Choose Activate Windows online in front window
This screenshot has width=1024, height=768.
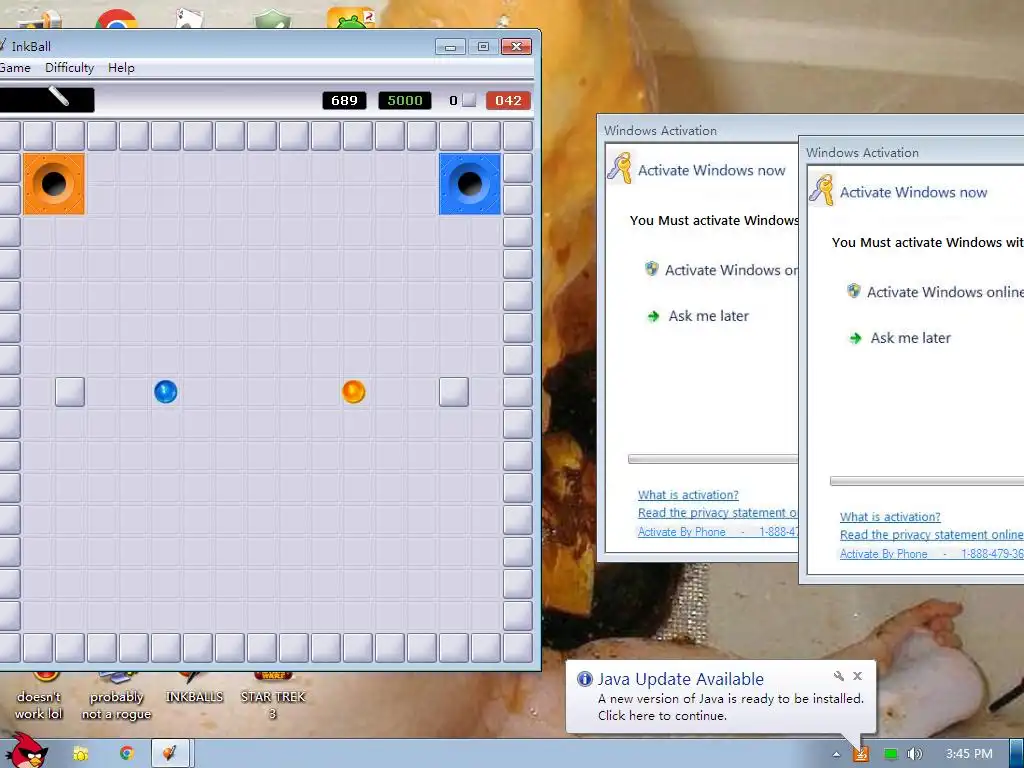pyautogui.click(x=944, y=292)
